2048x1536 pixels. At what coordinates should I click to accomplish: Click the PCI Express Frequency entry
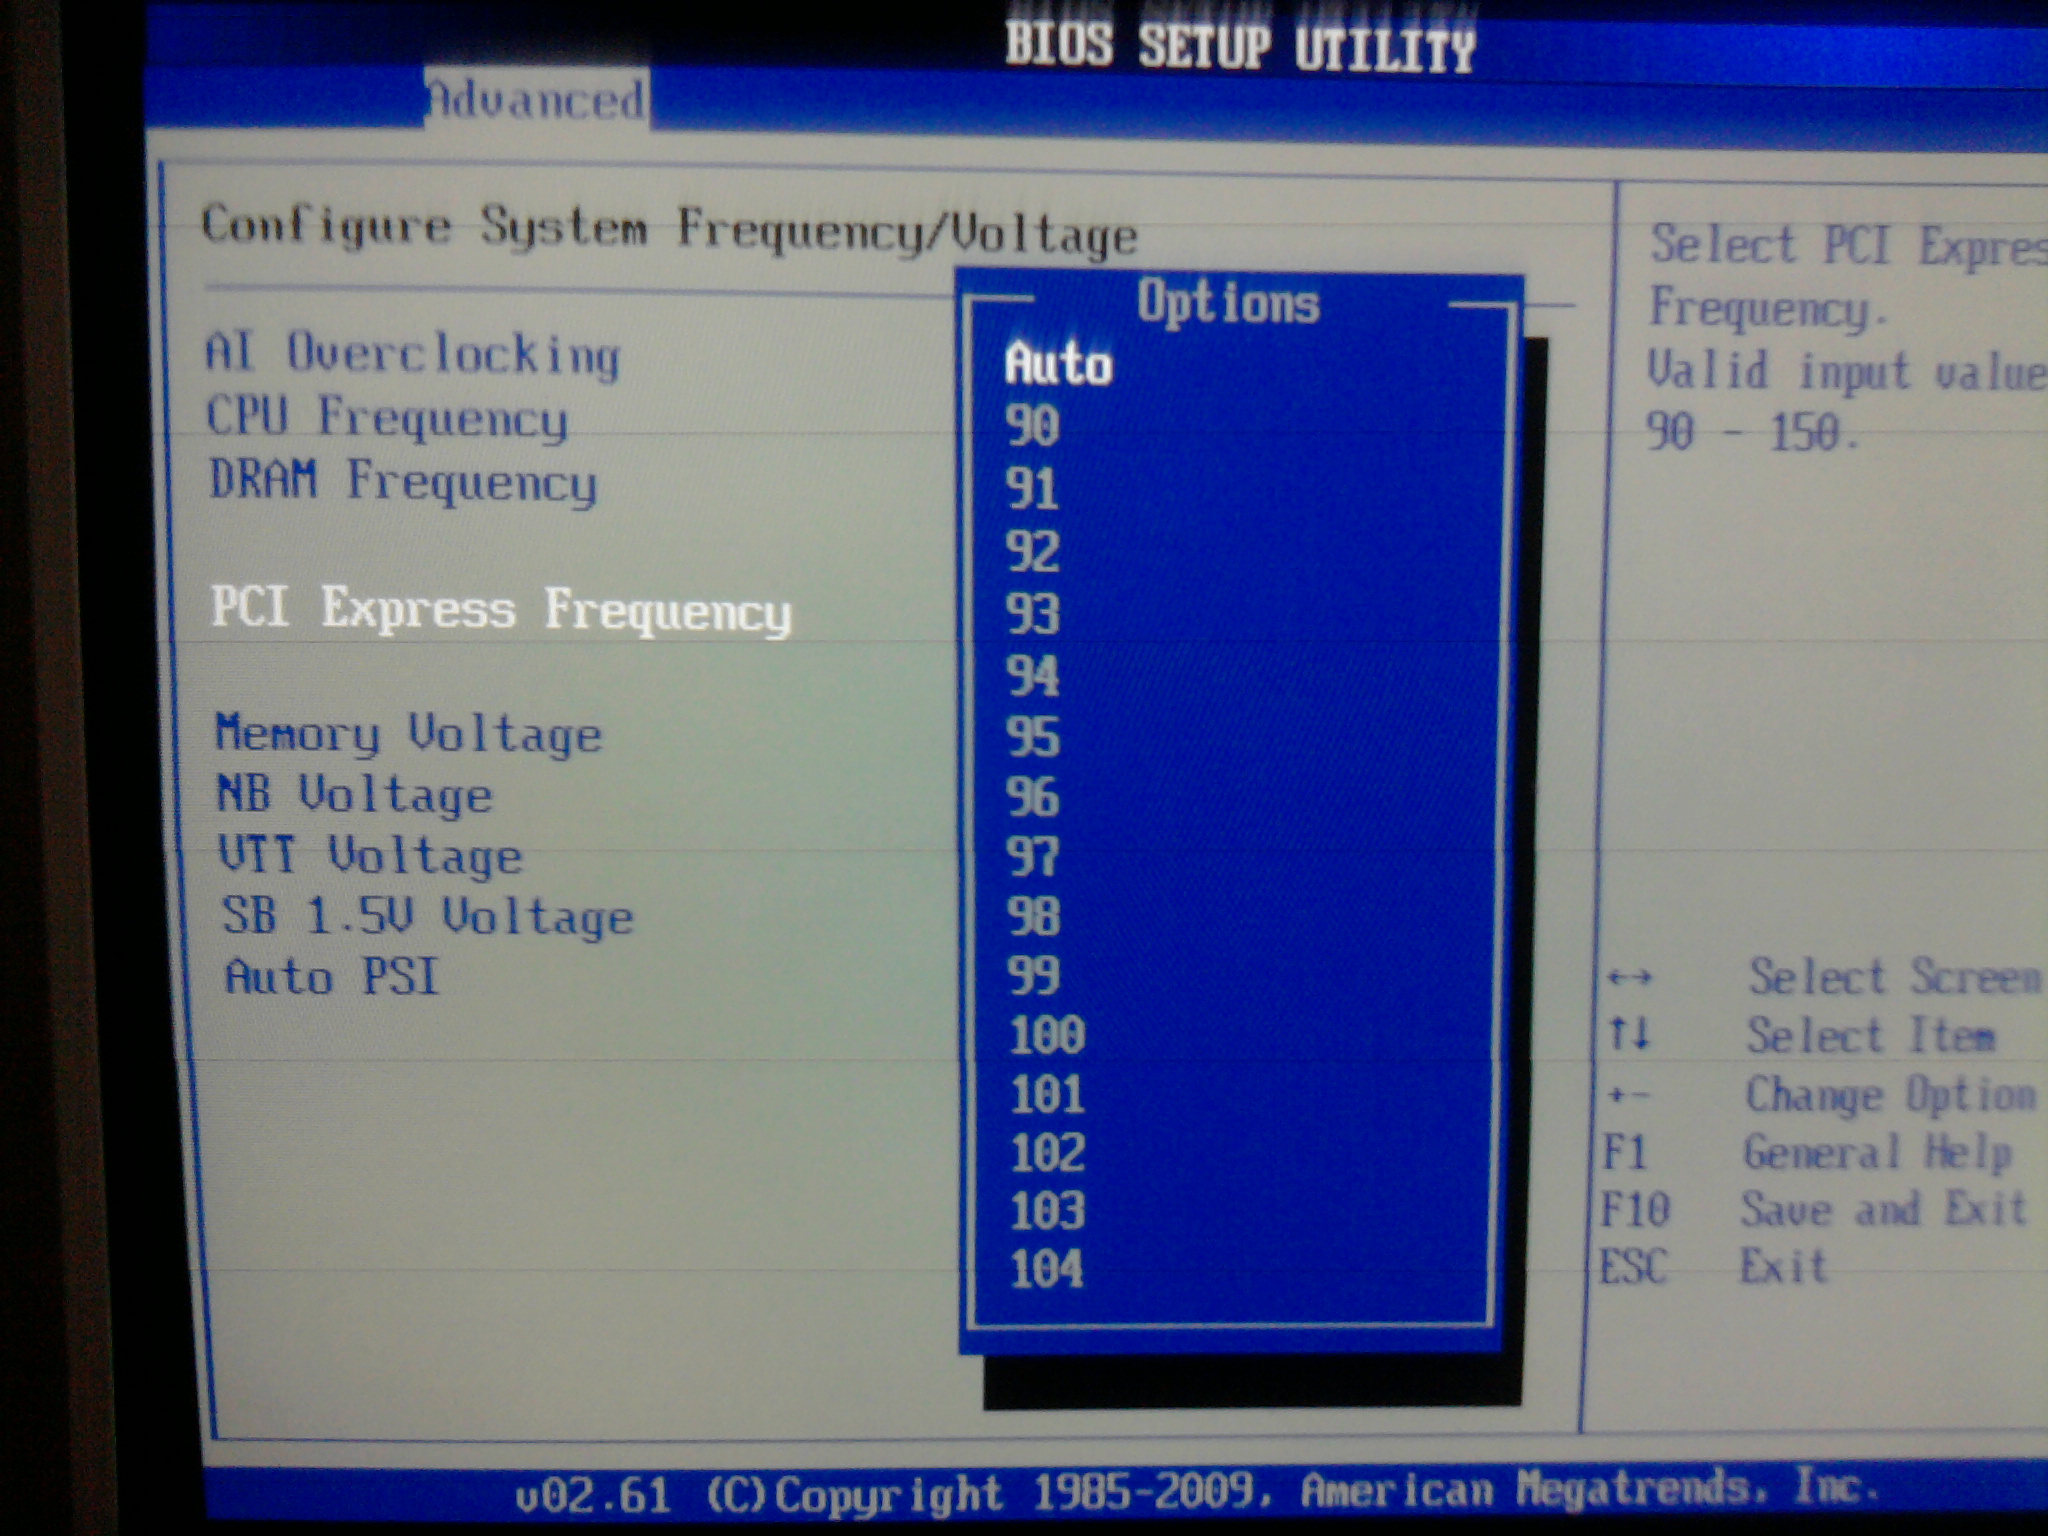coord(501,609)
